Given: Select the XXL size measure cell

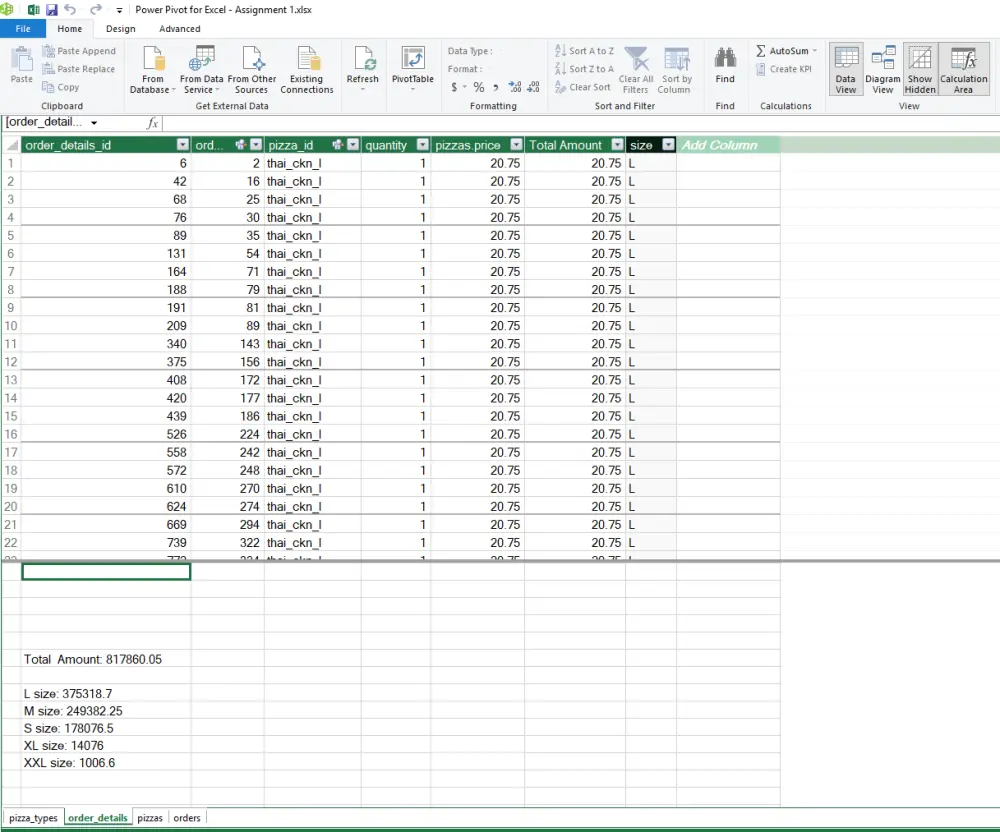Looking at the screenshot, I should click(106, 763).
